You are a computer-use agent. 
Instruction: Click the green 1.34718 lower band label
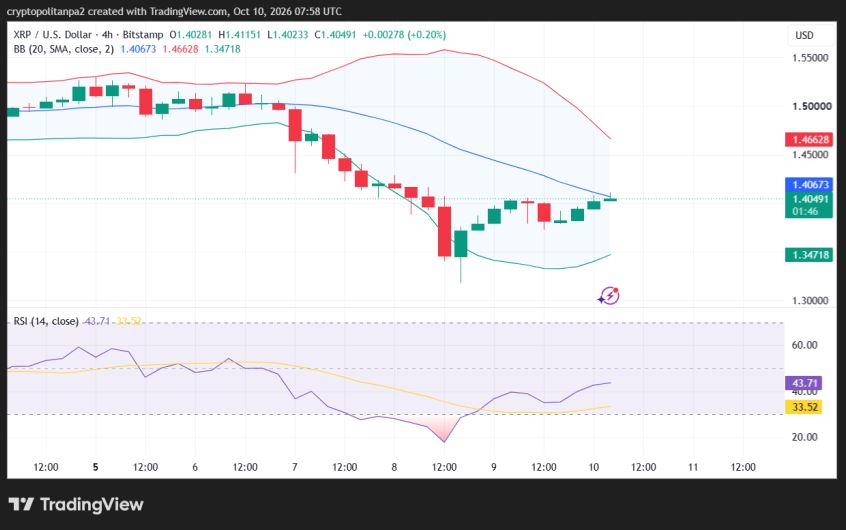coord(809,255)
